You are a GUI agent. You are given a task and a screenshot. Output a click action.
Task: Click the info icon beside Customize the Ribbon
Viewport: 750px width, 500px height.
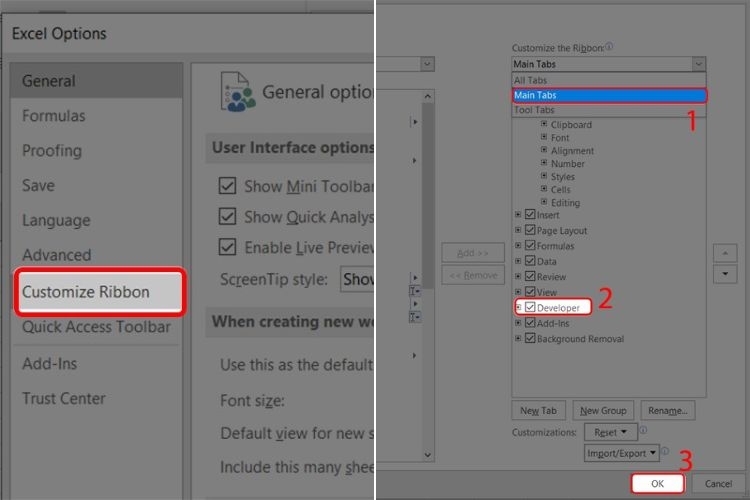pos(609,46)
